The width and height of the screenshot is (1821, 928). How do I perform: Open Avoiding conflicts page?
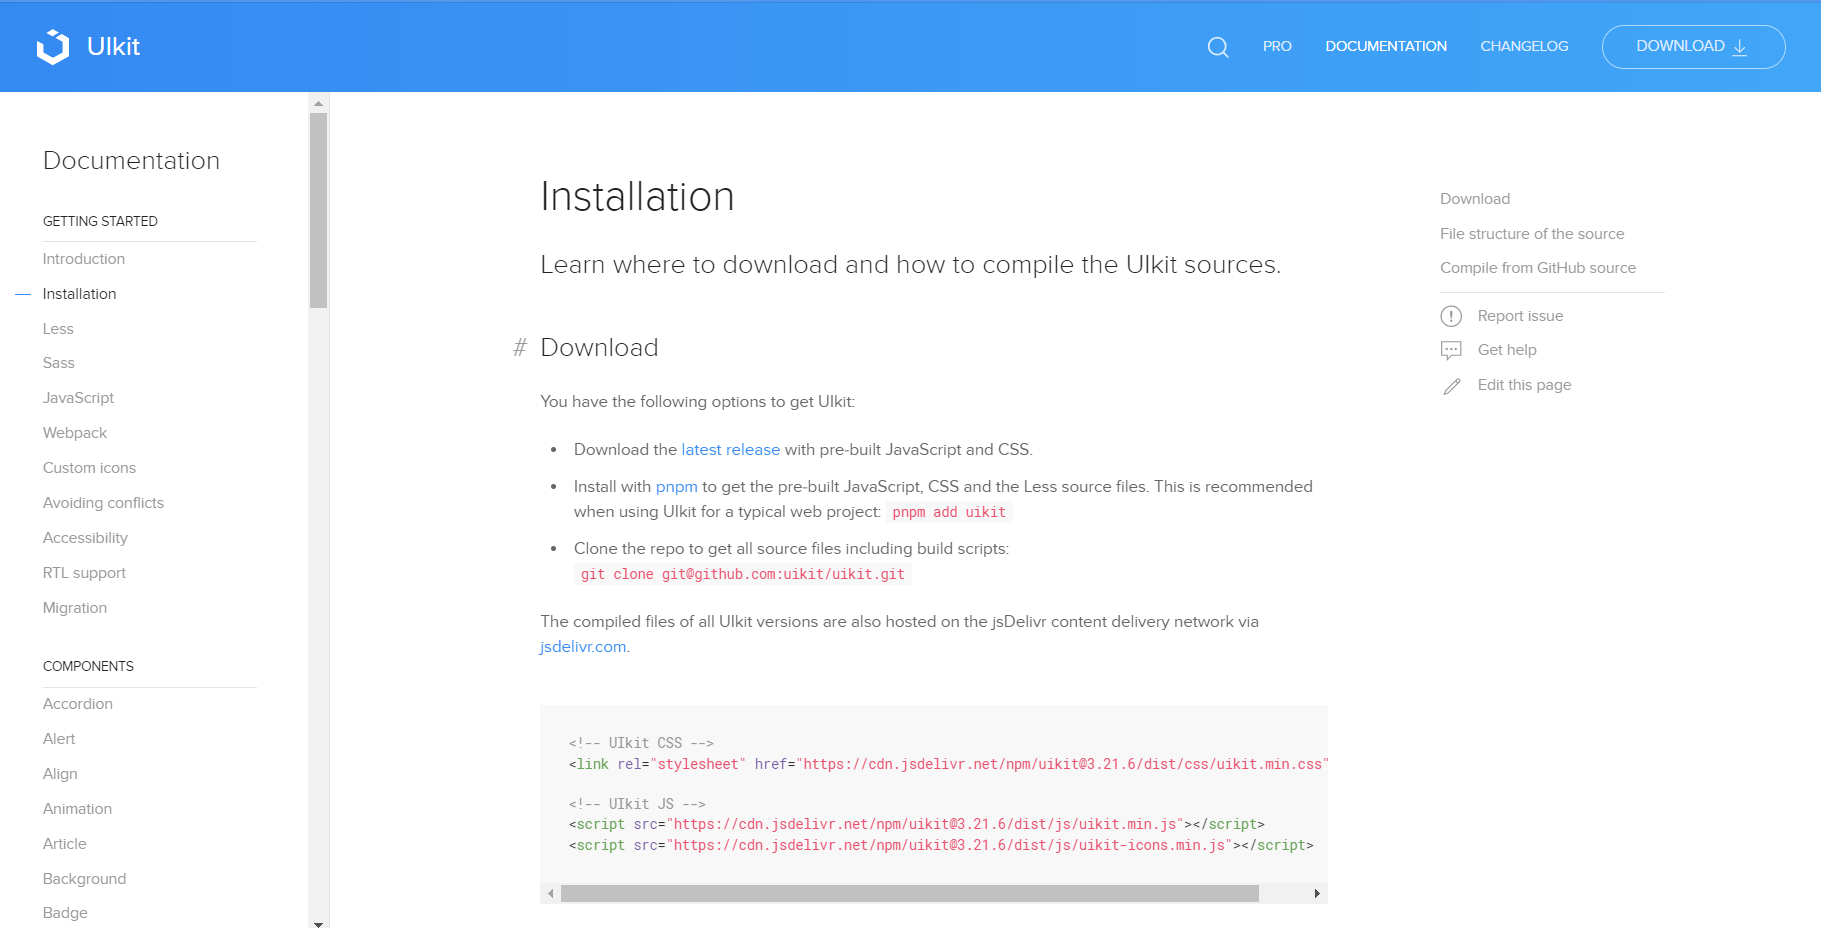click(103, 503)
